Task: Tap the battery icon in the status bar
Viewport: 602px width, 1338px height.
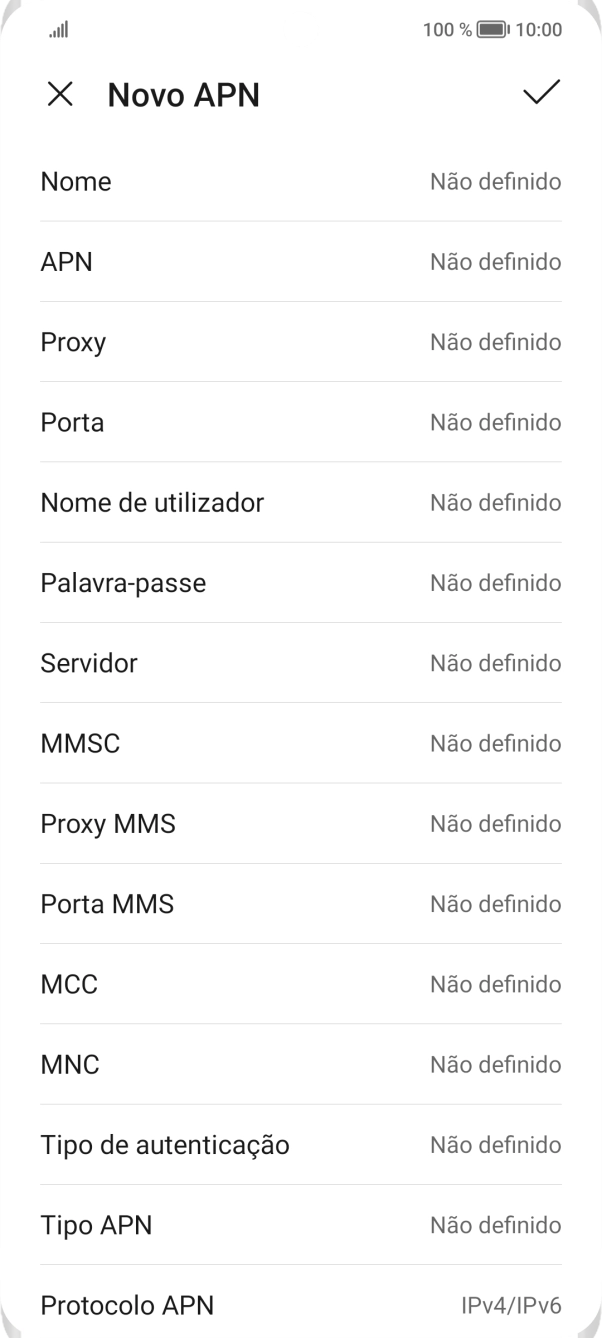Action: (x=489, y=29)
